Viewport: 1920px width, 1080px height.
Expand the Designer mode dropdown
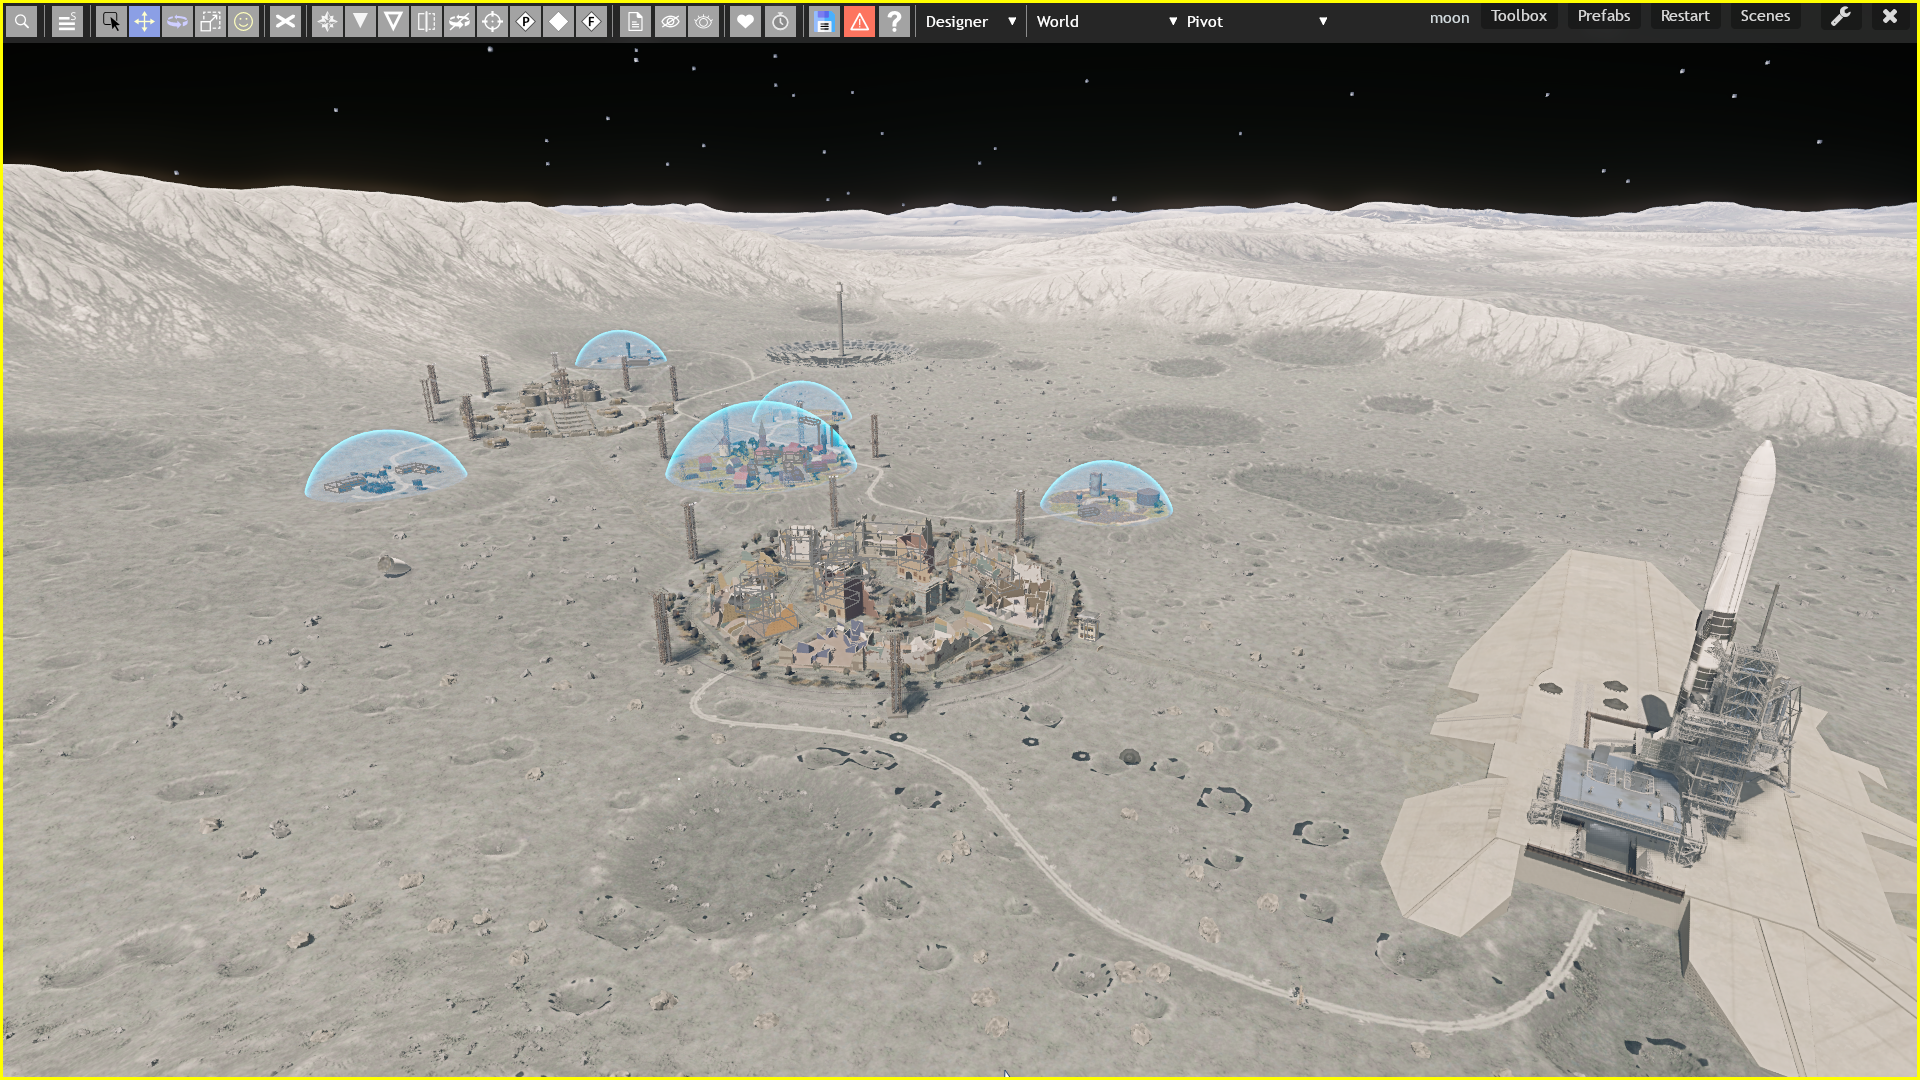click(x=969, y=21)
